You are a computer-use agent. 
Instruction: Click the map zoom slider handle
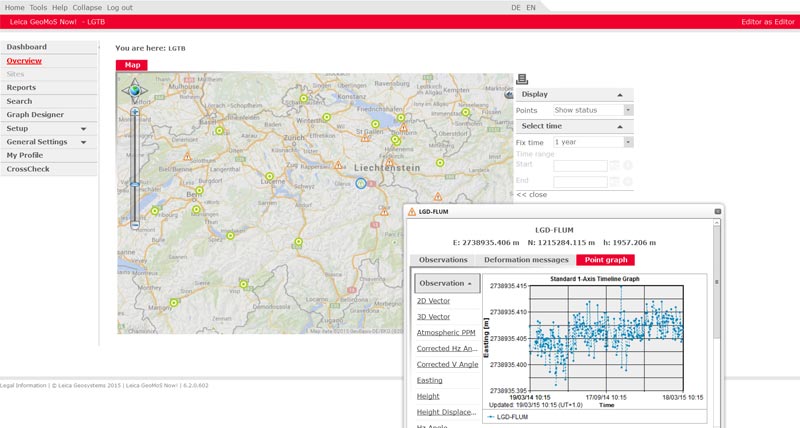pos(134,185)
